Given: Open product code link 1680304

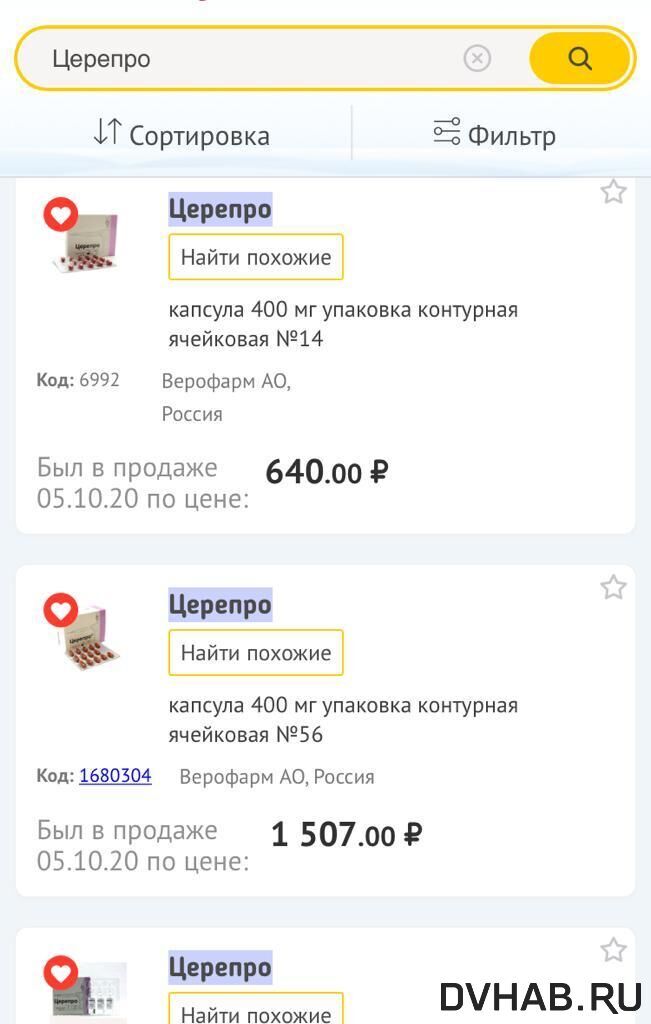Looking at the screenshot, I should [x=115, y=776].
